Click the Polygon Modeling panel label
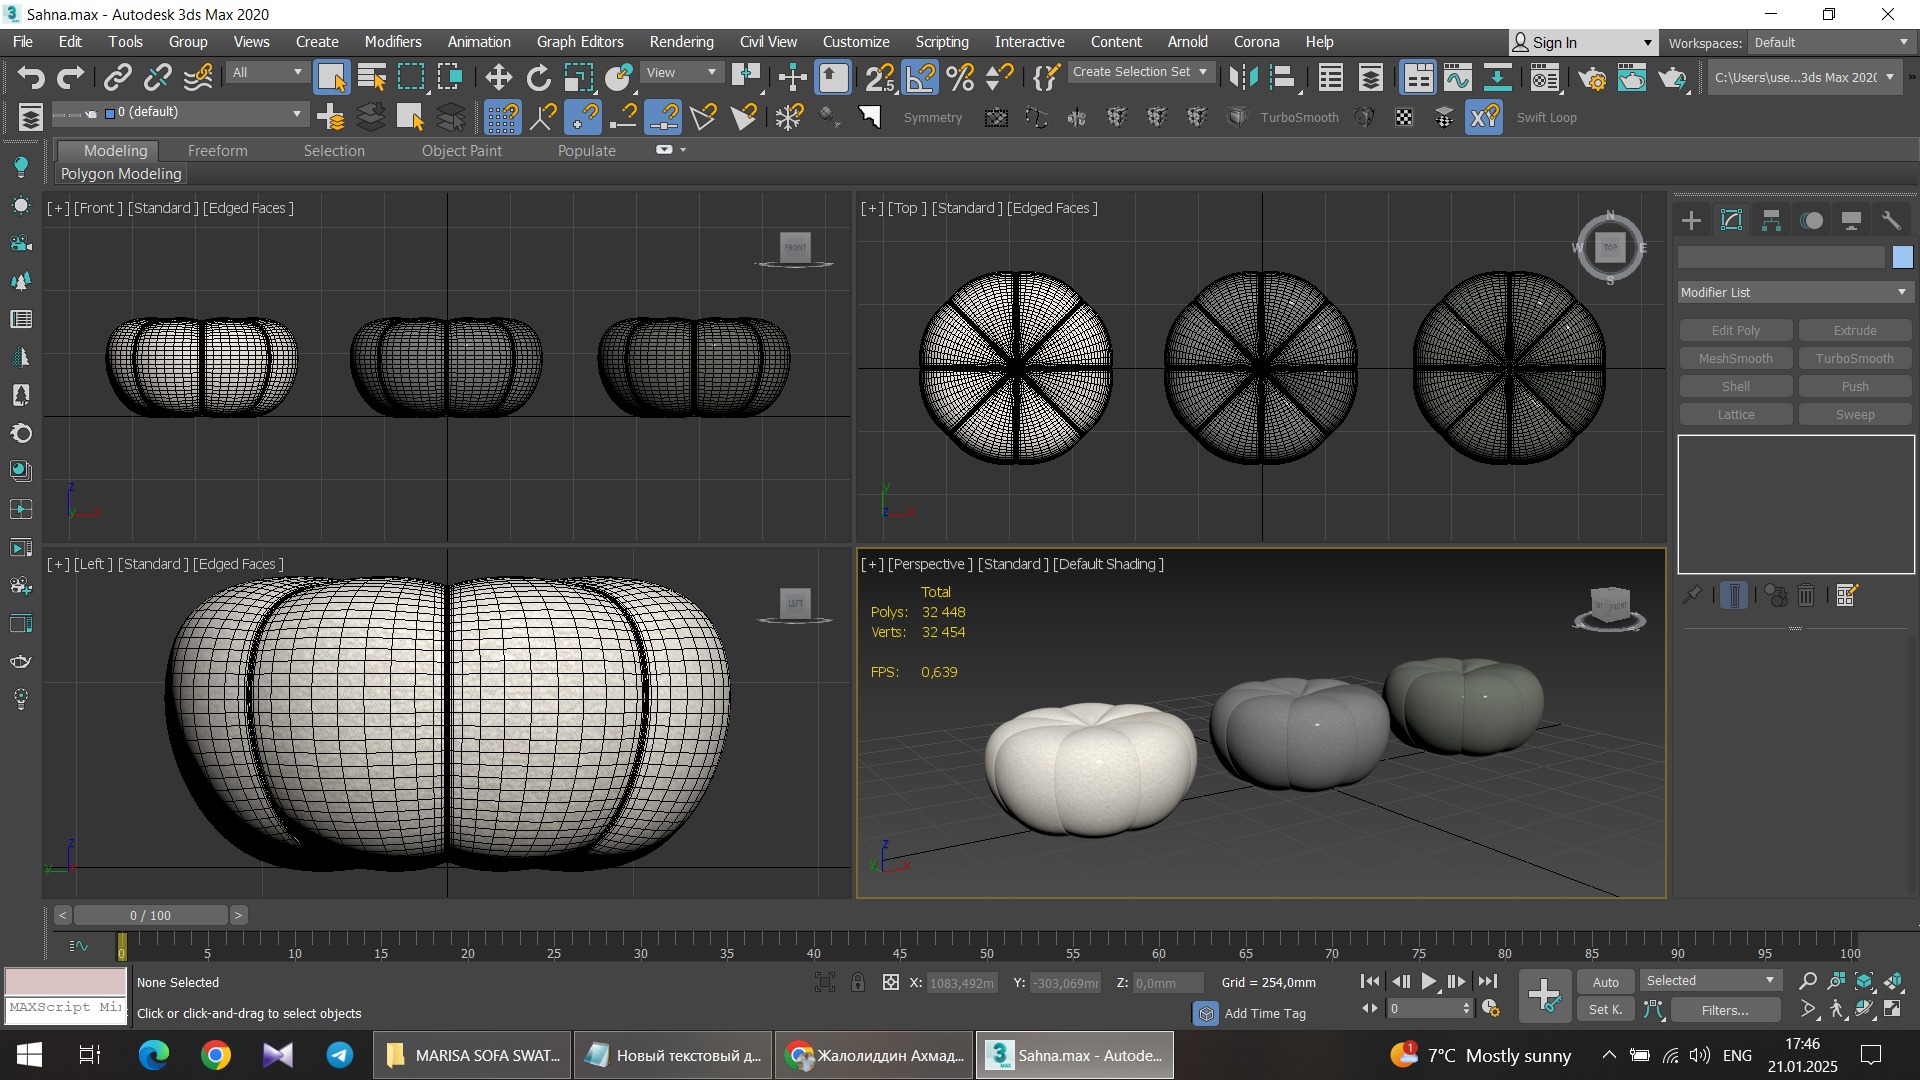This screenshot has width=1920, height=1080. coord(121,174)
